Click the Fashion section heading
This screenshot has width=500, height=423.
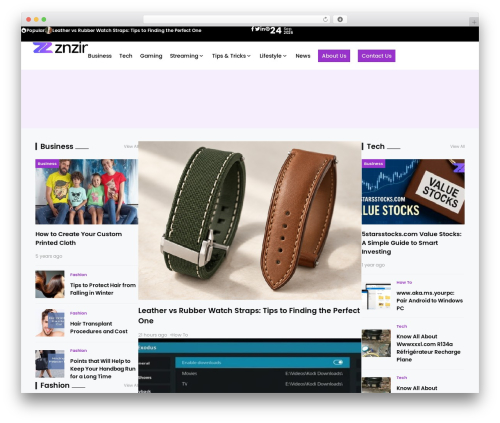55,385
